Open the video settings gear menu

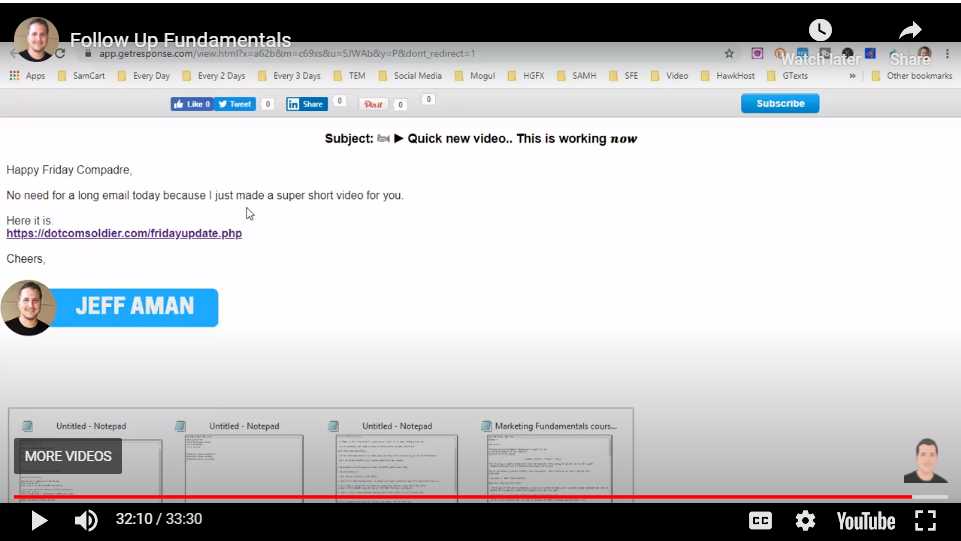tap(805, 520)
